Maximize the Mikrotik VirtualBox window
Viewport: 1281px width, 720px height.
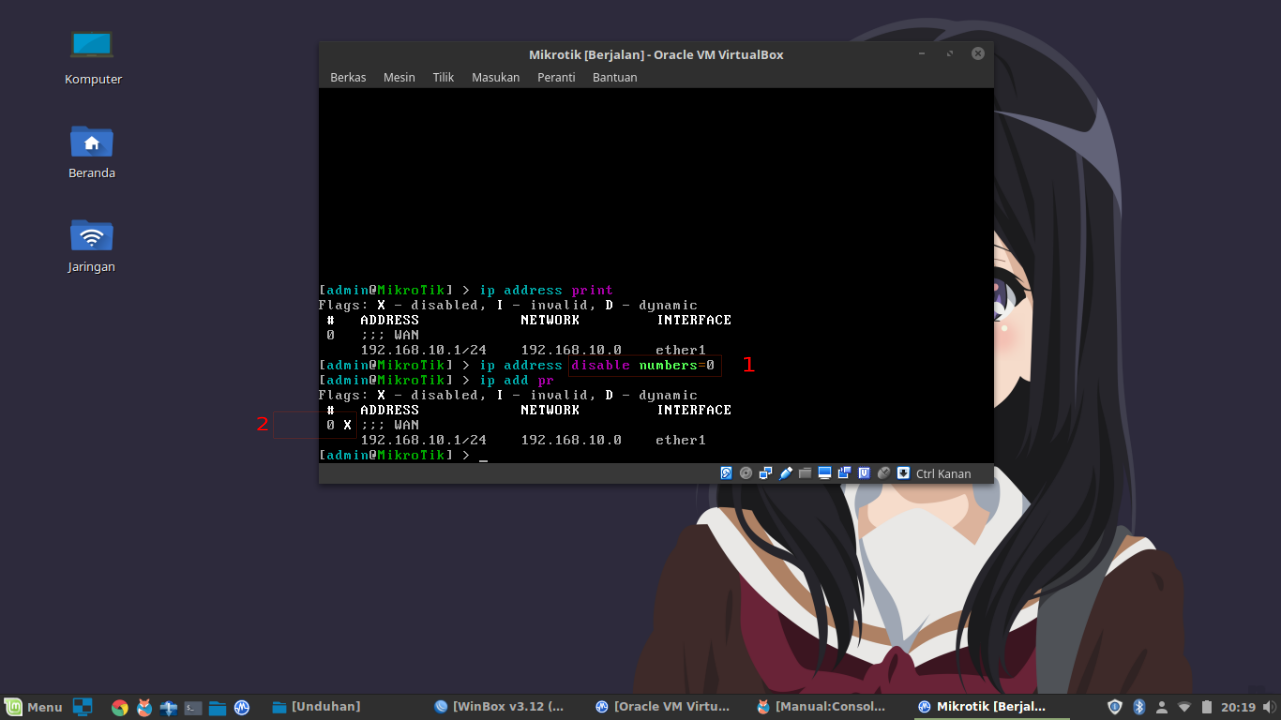click(950, 54)
